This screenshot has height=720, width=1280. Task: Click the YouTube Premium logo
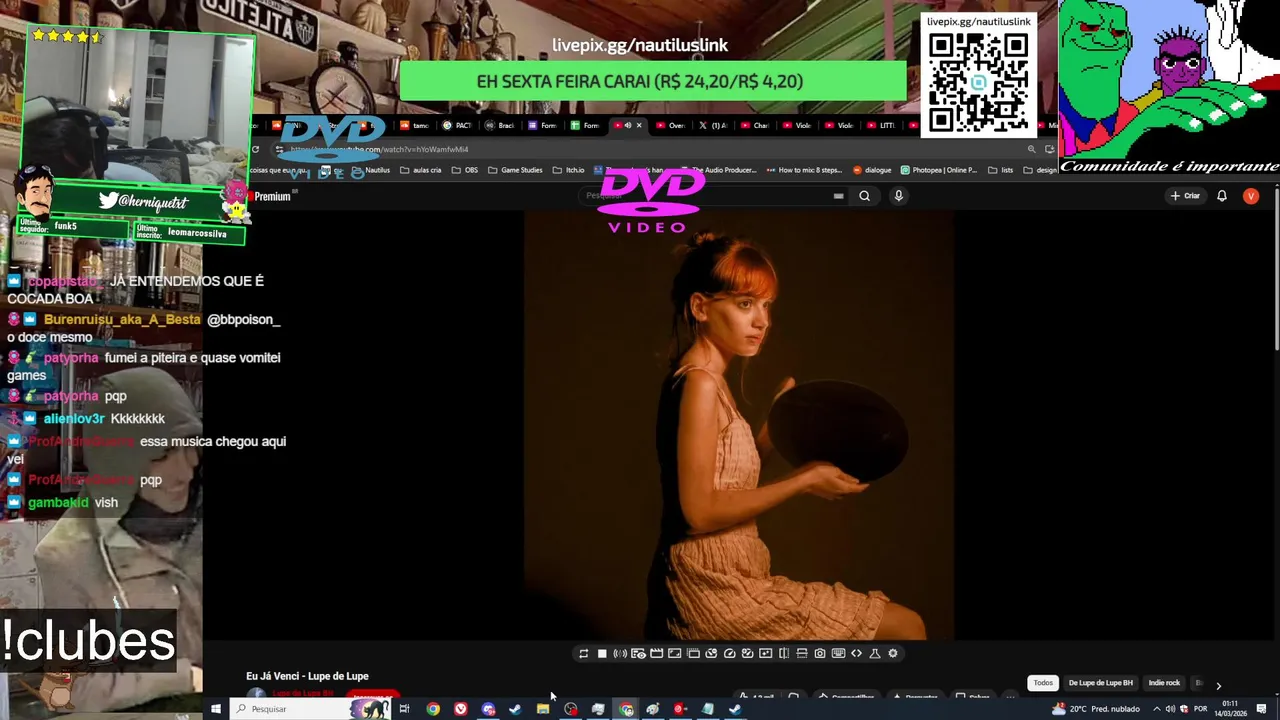click(x=270, y=196)
